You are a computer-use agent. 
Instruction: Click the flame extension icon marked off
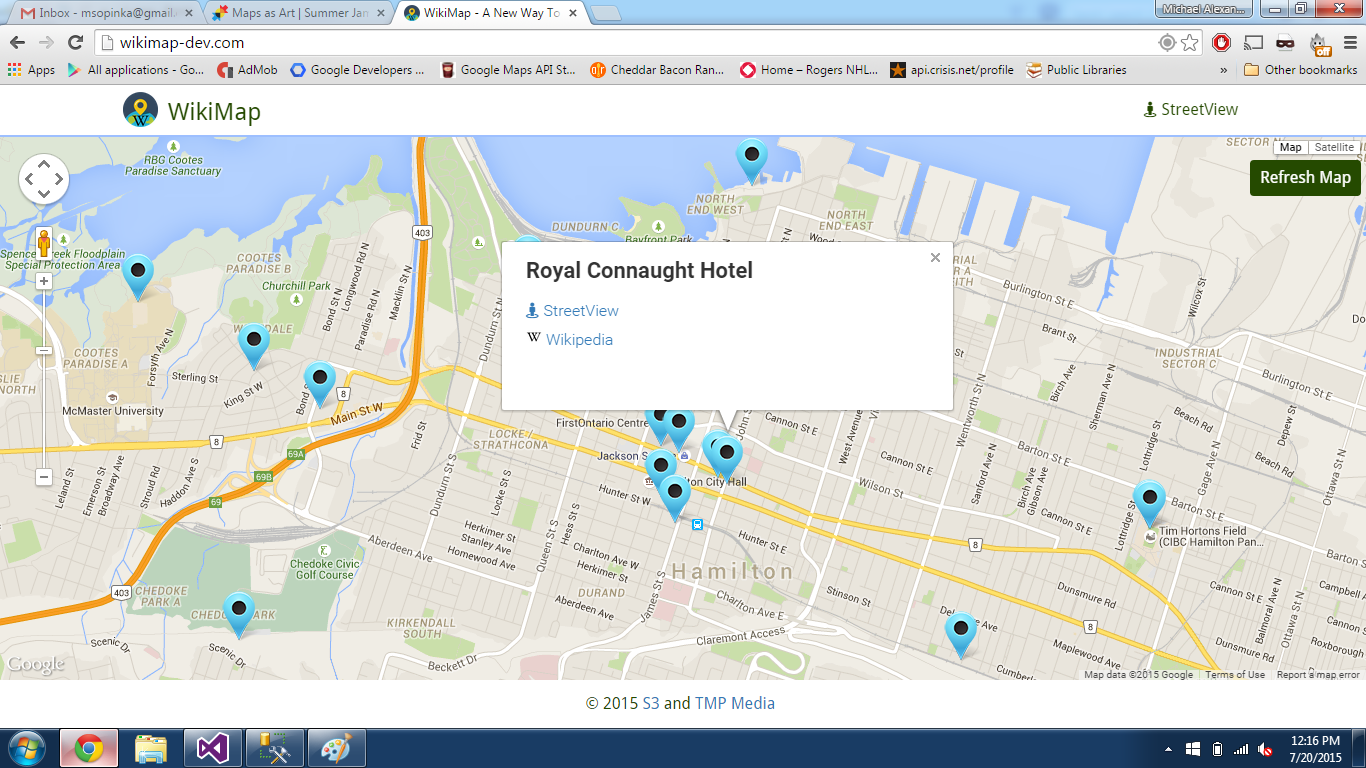[1319, 43]
